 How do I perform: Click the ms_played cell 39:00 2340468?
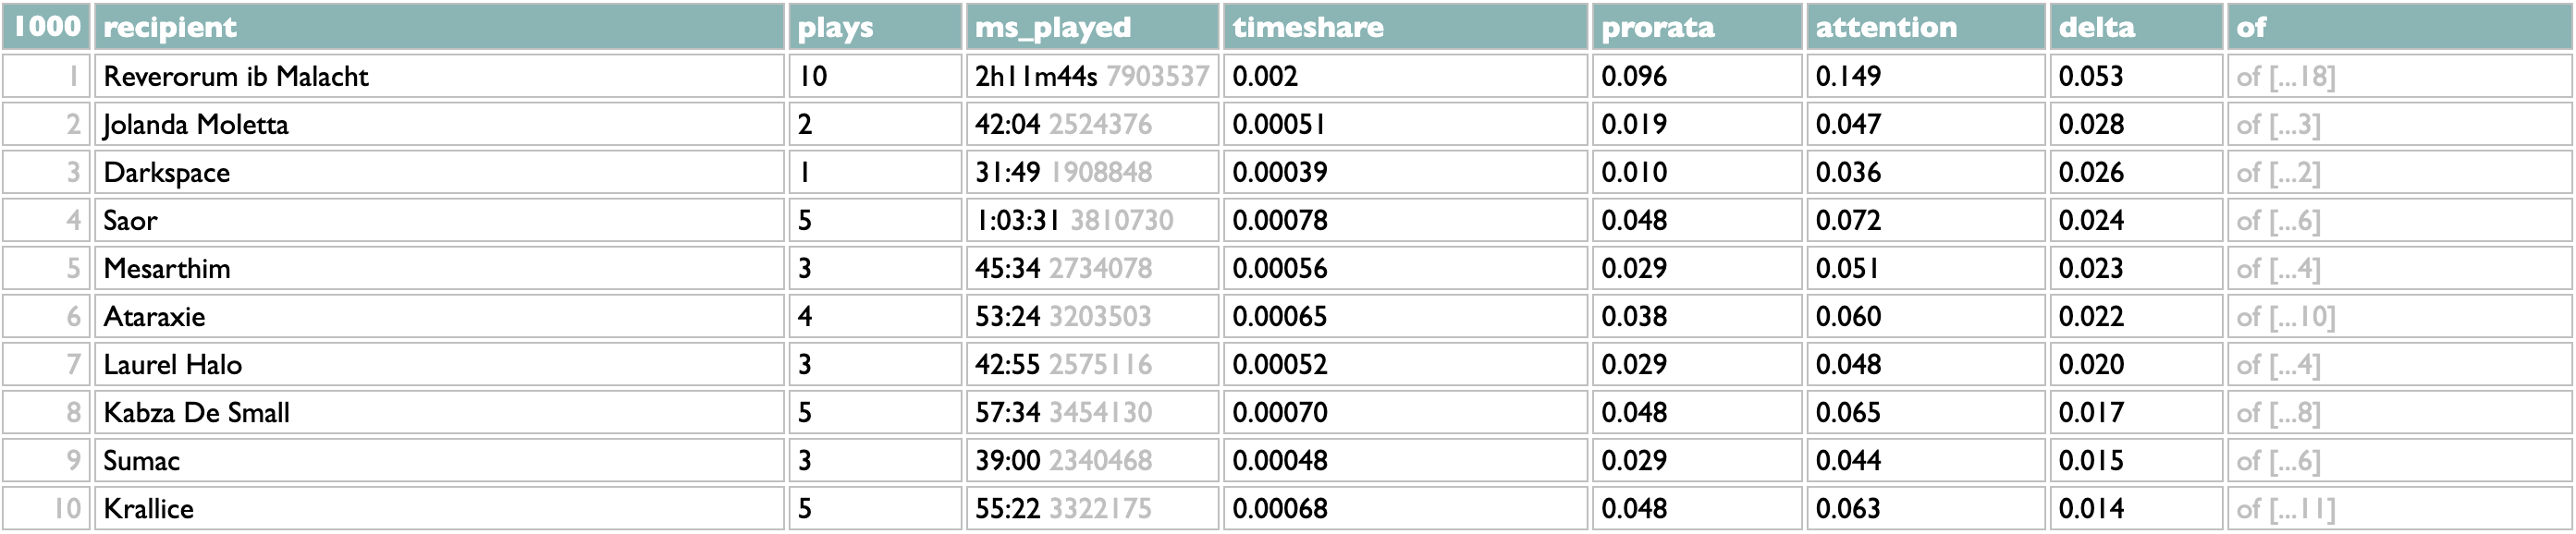(x=1092, y=460)
